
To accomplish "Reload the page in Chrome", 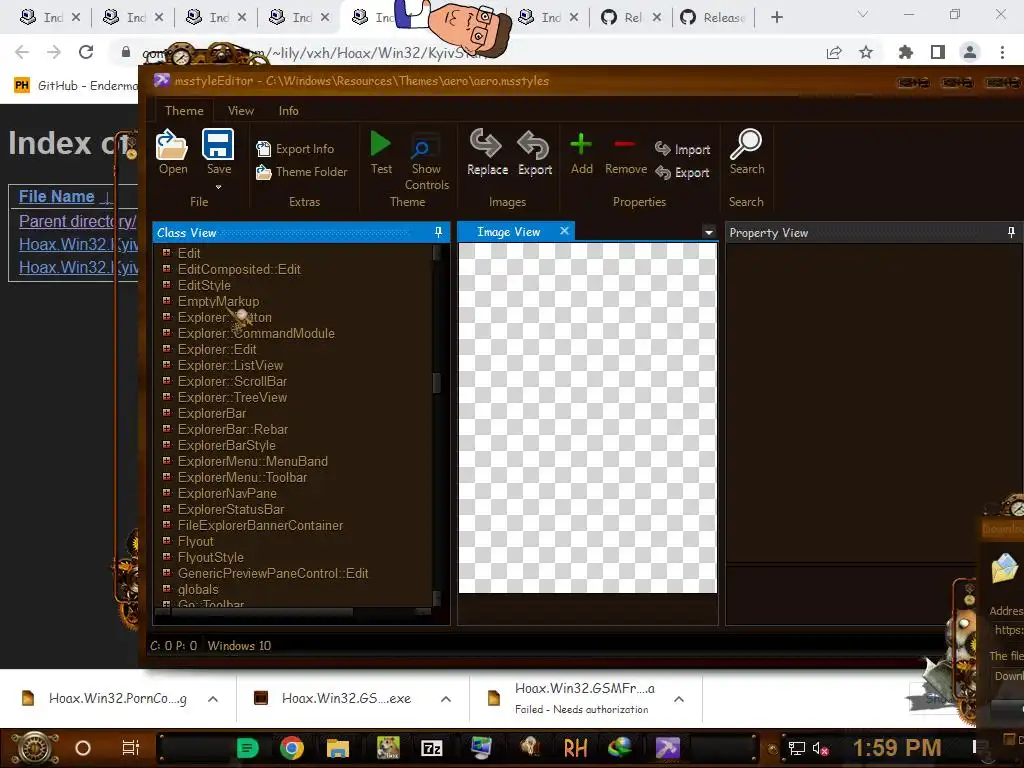I will 86,52.
